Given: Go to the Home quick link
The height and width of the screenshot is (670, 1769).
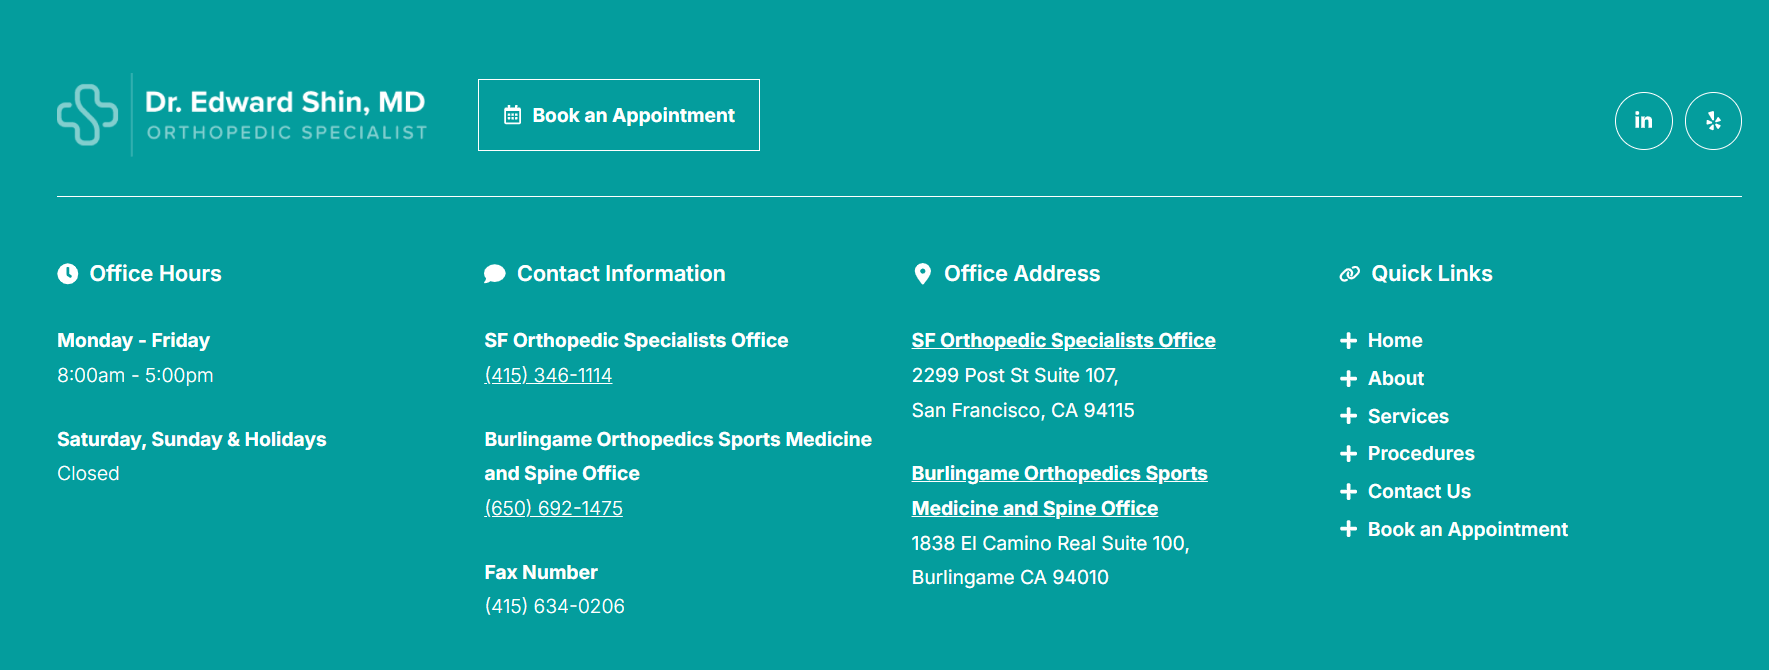Looking at the screenshot, I should (x=1394, y=340).
